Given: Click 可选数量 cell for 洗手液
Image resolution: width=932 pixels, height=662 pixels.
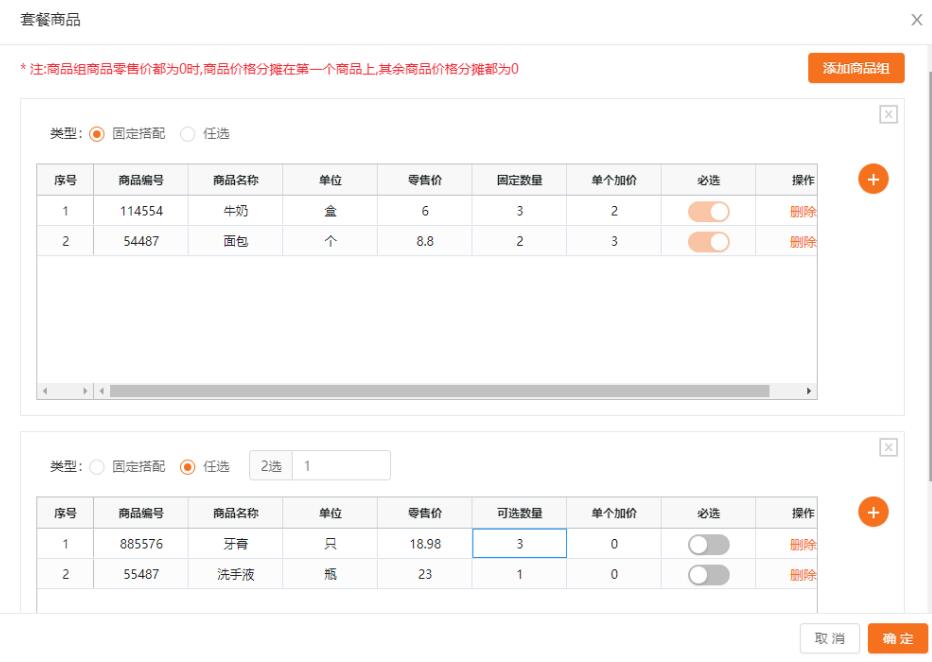Looking at the screenshot, I should pyautogui.click(x=519, y=574).
